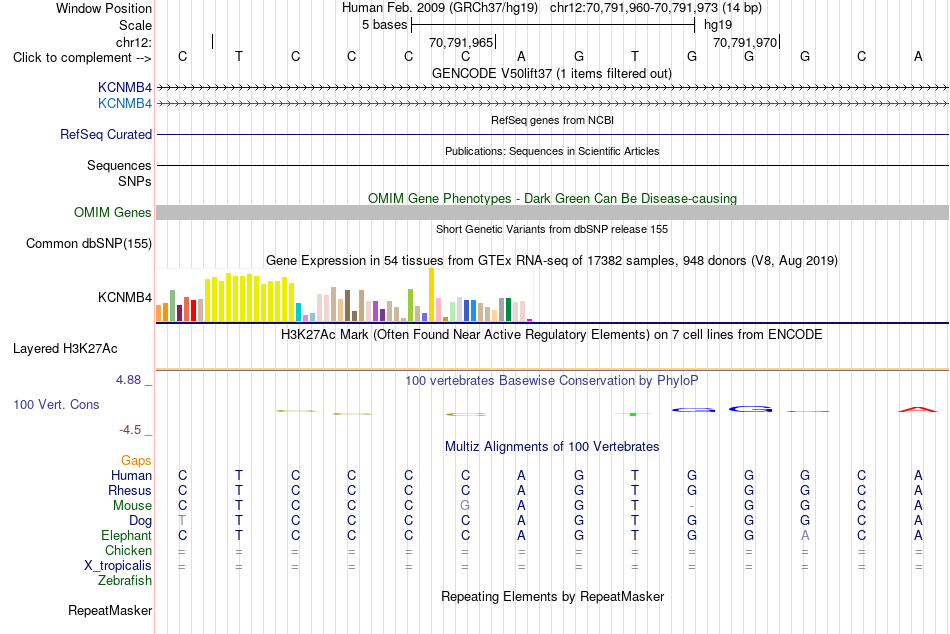
Task: Click the chr12: ruler label
Action: [x=134, y=42]
